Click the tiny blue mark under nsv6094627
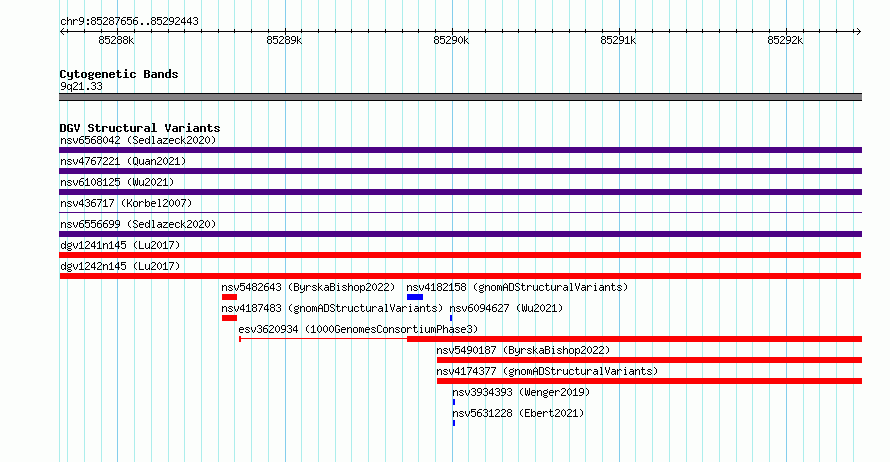The height and width of the screenshot is (462, 890). 451,318
